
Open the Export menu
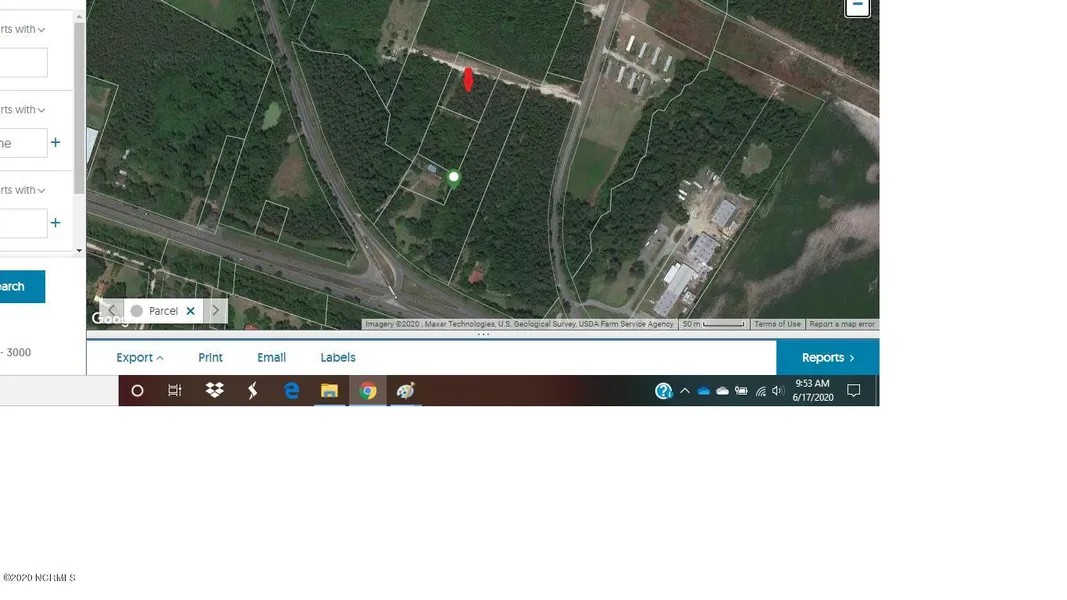[139, 358]
